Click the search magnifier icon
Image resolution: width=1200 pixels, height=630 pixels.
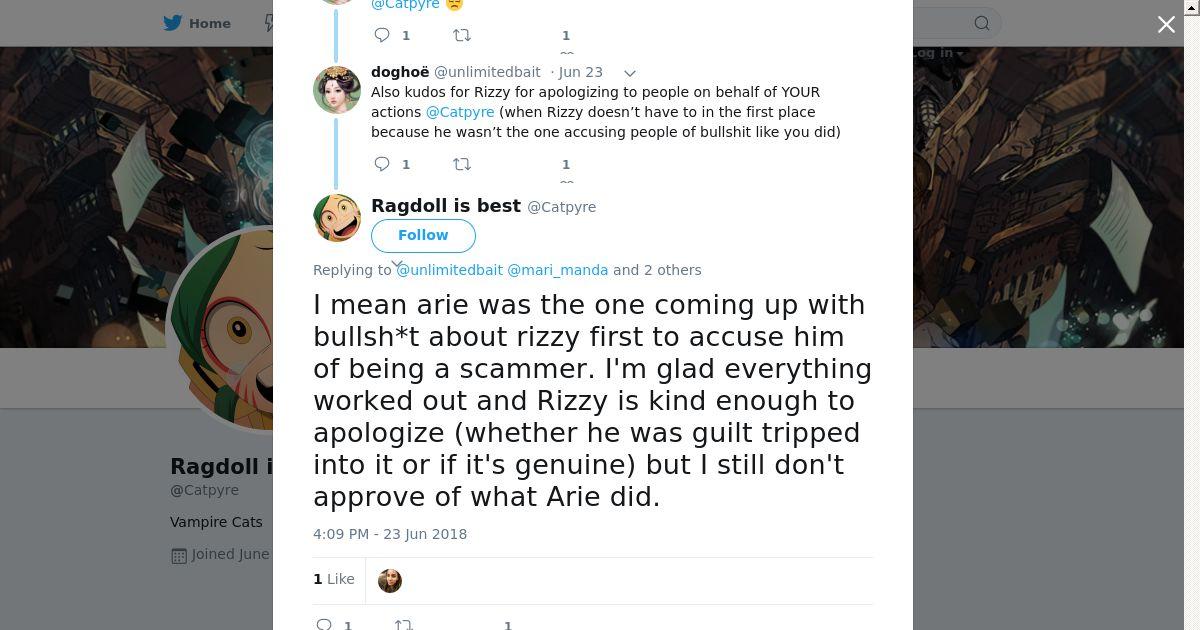tap(982, 23)
